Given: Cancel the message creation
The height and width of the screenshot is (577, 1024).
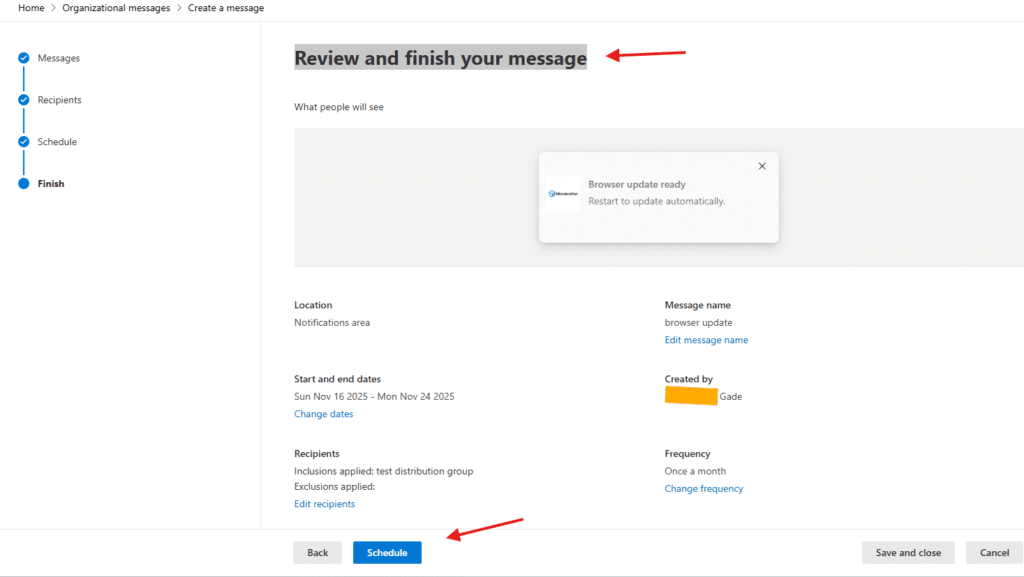Looking at the screenshot, I should 994,553.
